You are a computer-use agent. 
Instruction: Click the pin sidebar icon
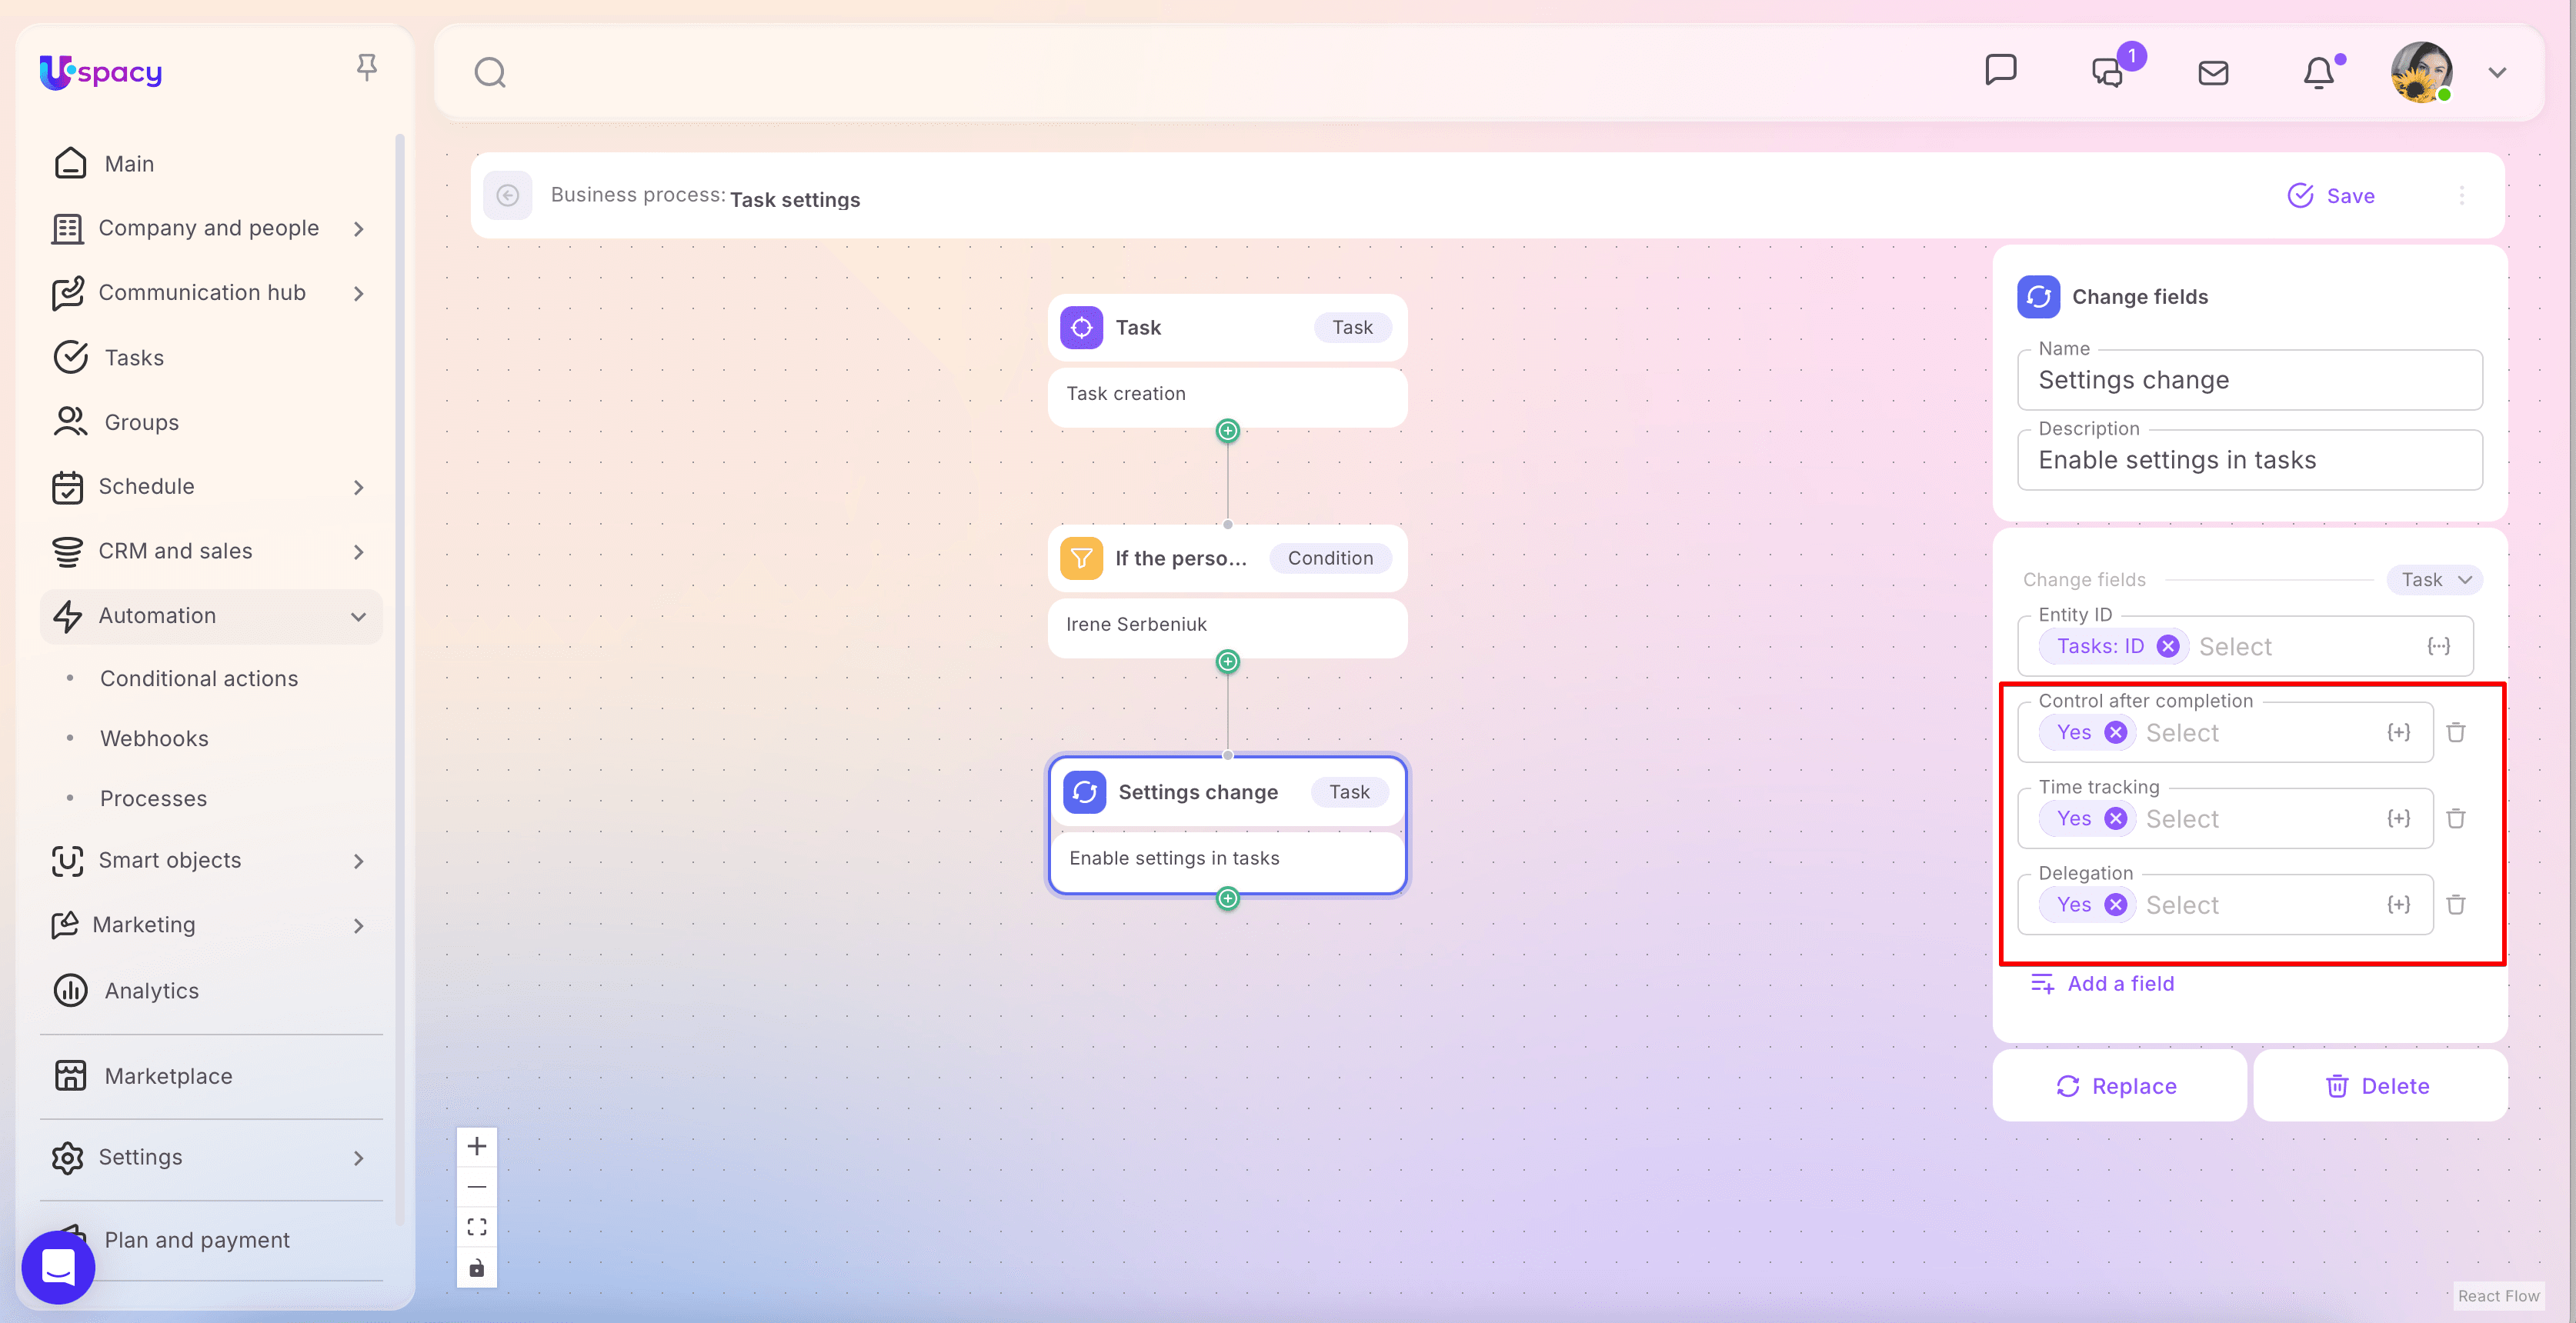(x=366, y=68)
